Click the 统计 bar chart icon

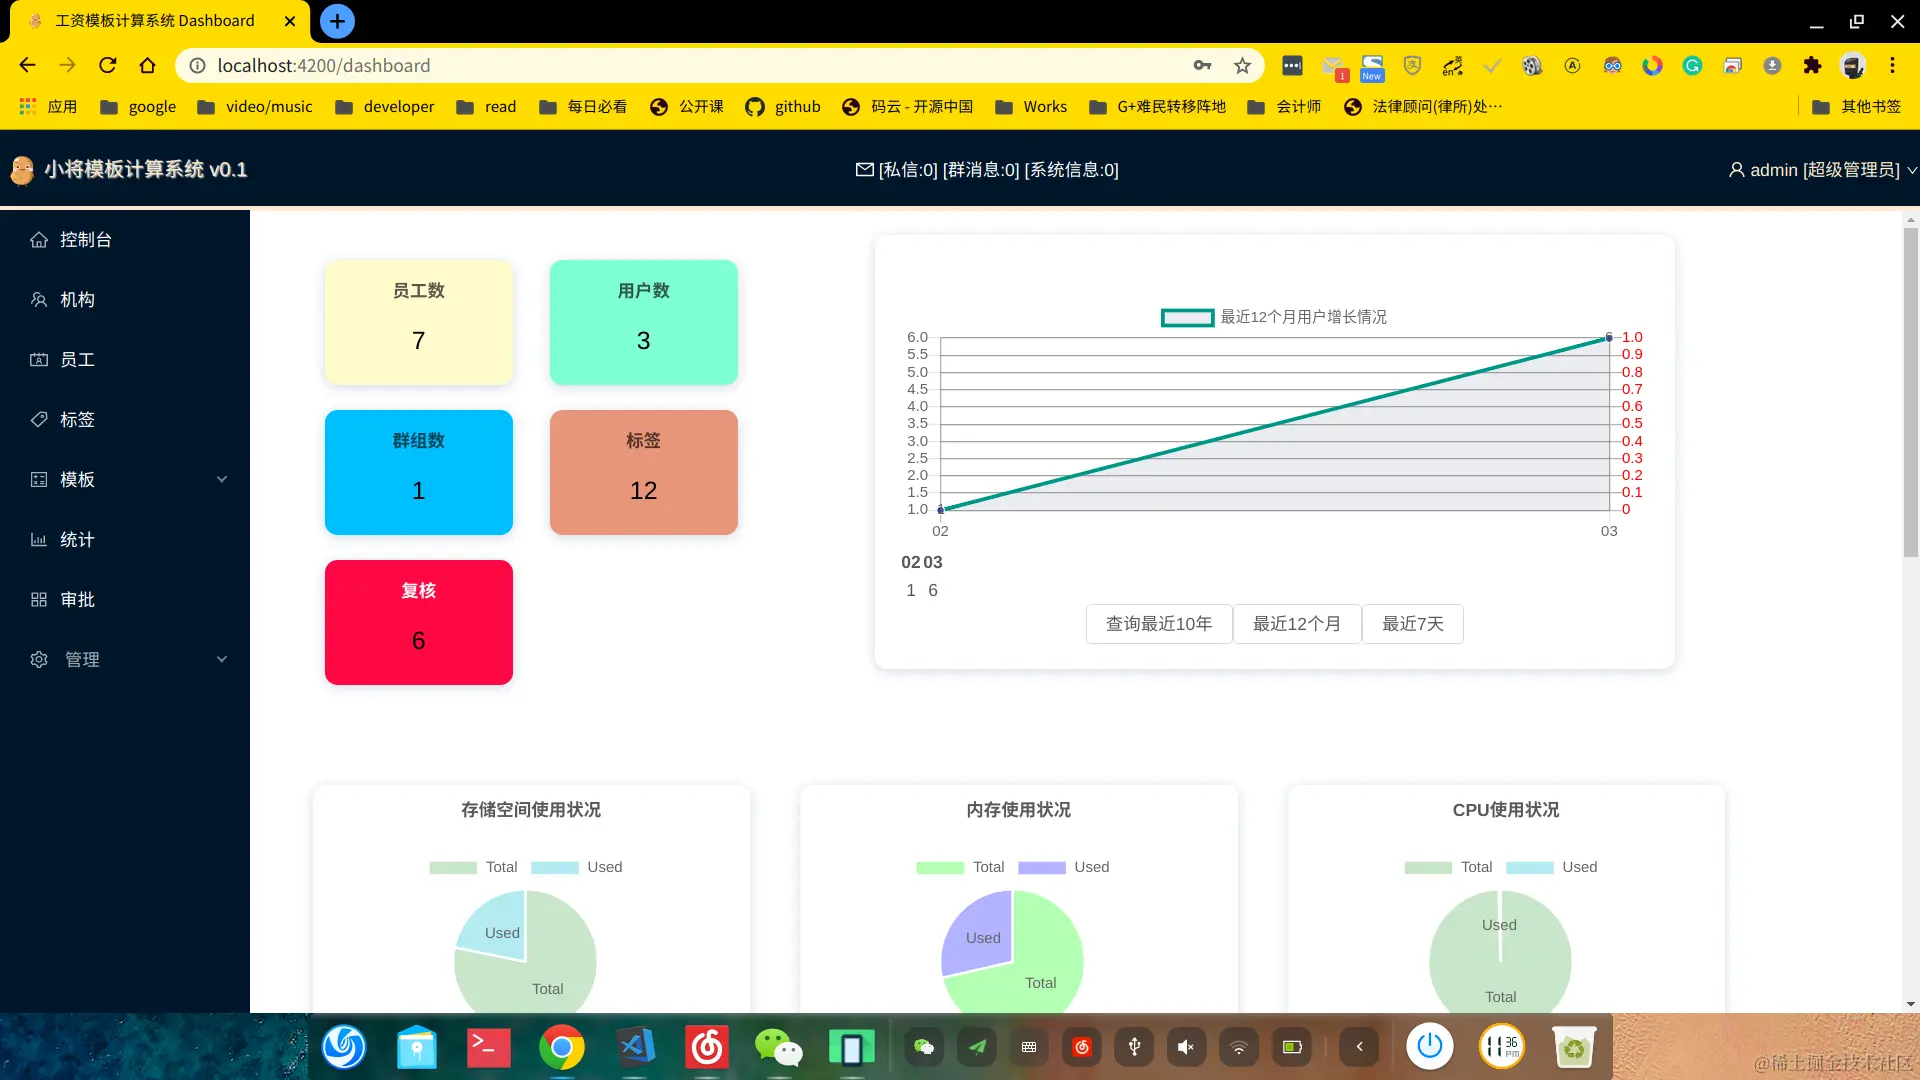click(39, 540)
